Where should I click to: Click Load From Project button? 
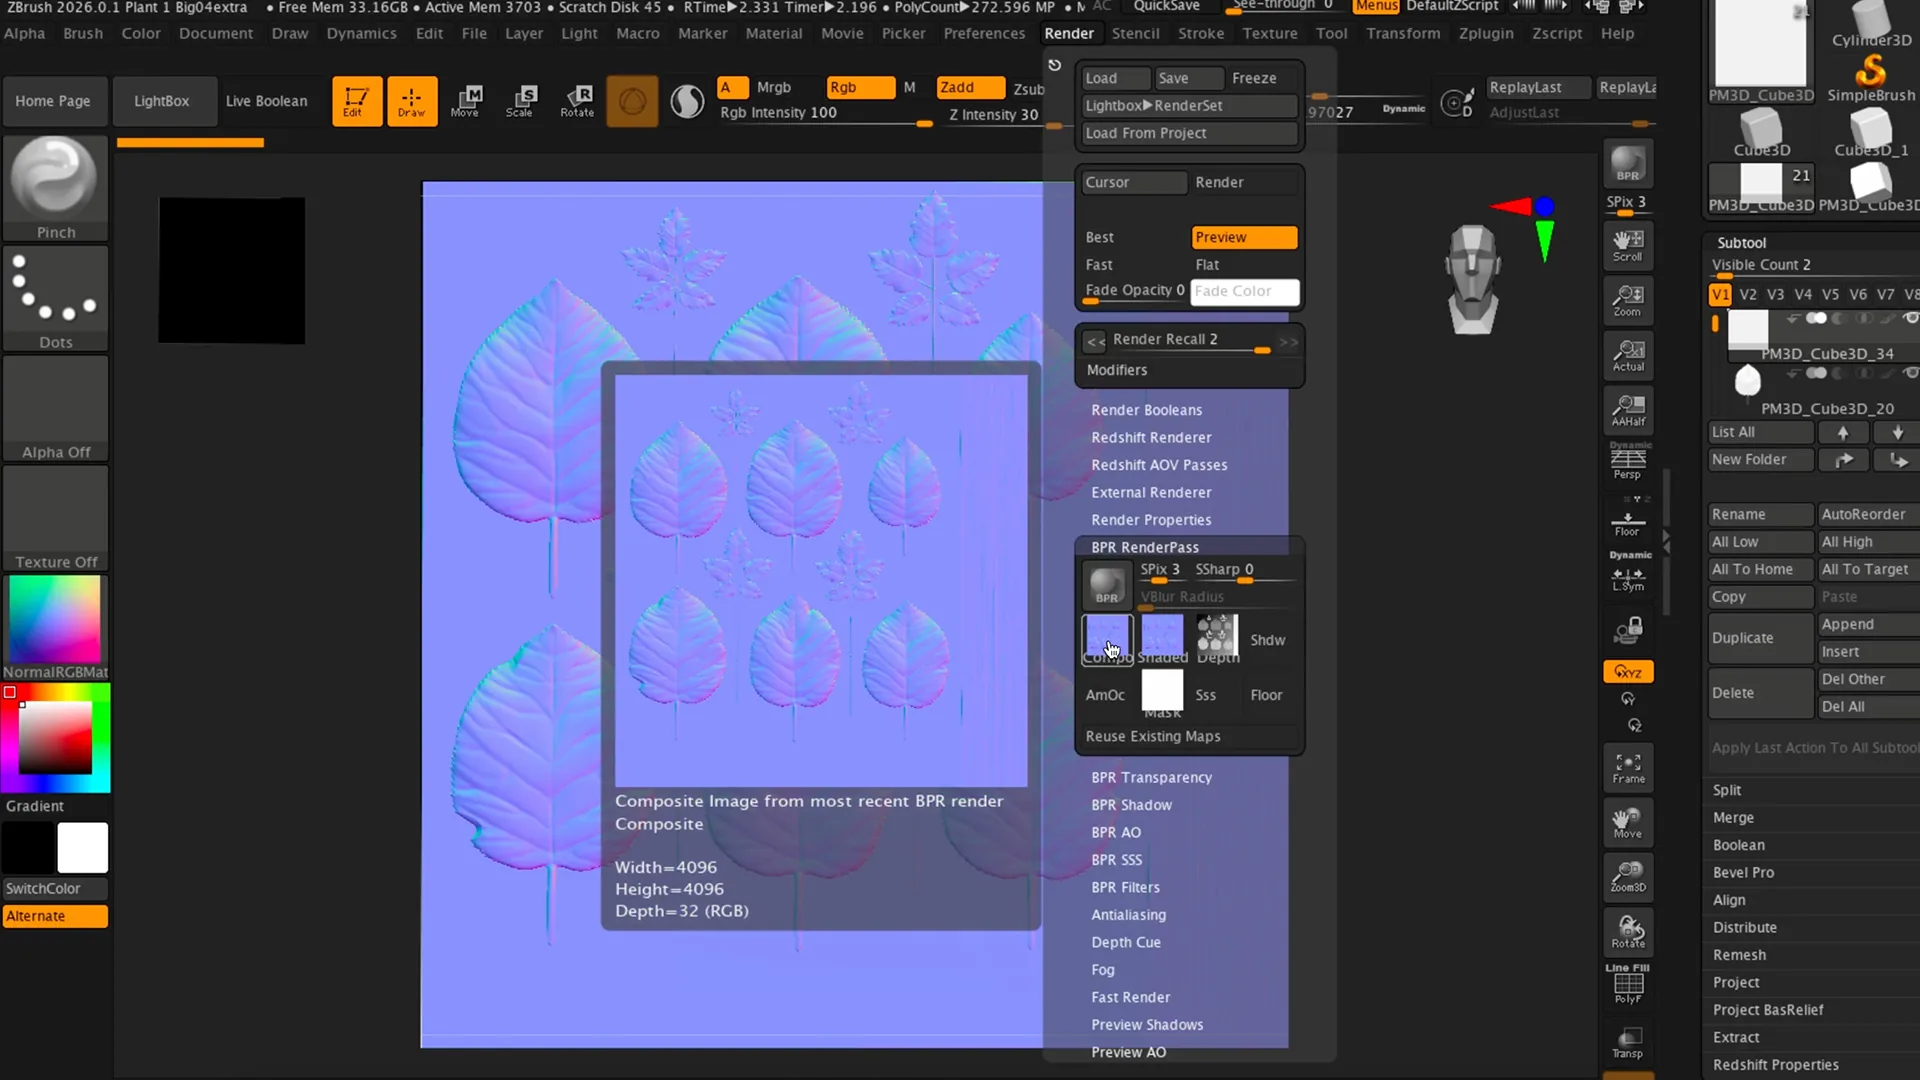tap(1189, 133)
